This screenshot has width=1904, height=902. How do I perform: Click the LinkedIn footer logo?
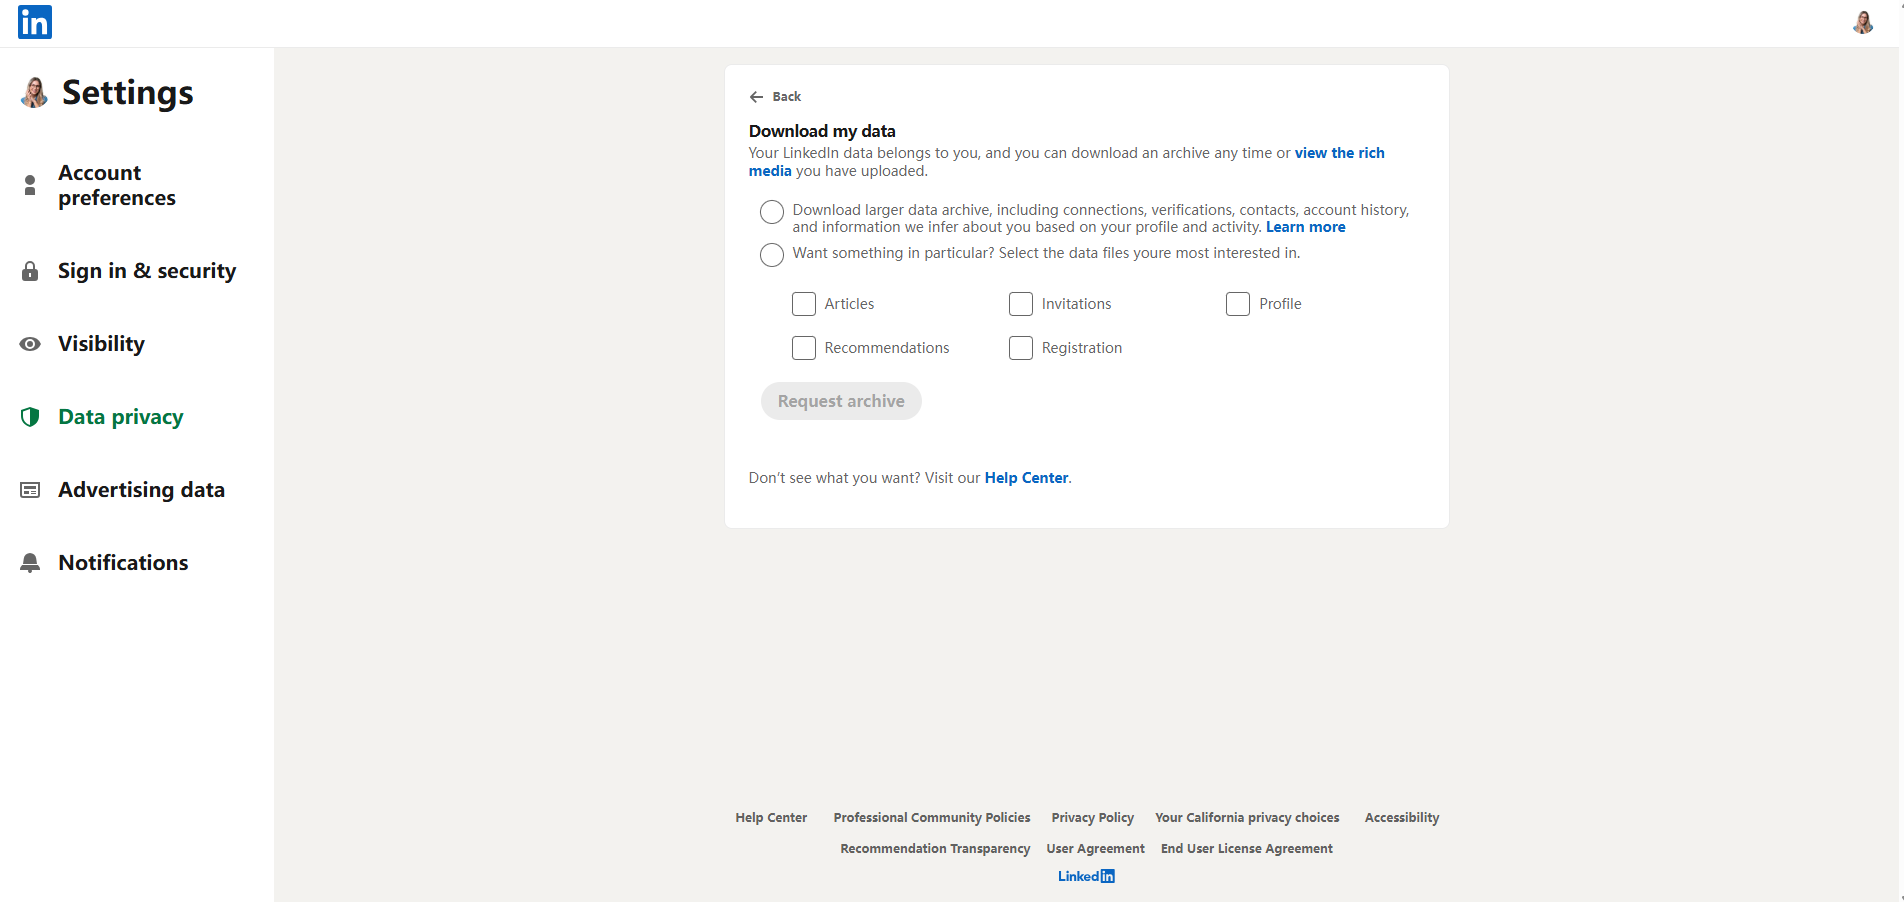point(1086,877)
